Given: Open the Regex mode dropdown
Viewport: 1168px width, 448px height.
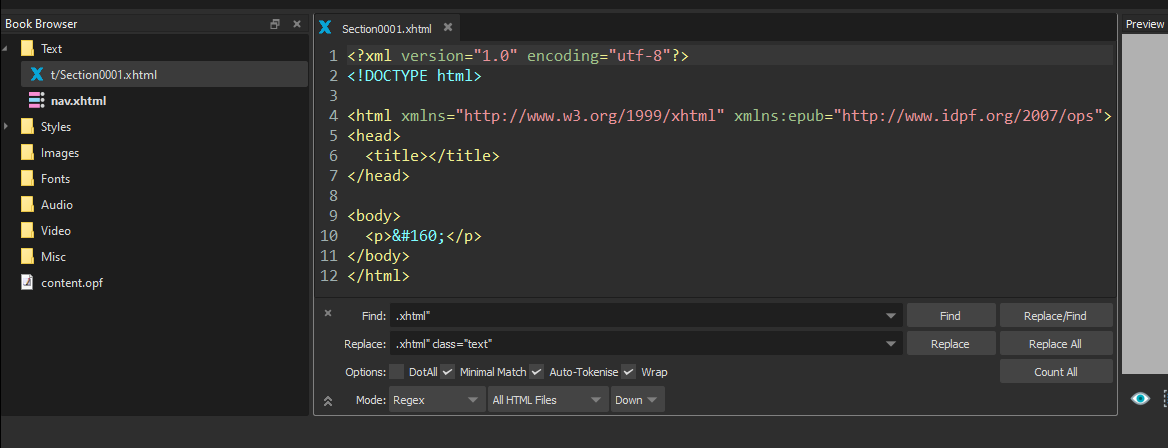Looking at the screenshot, I should (x=436, y=400).
